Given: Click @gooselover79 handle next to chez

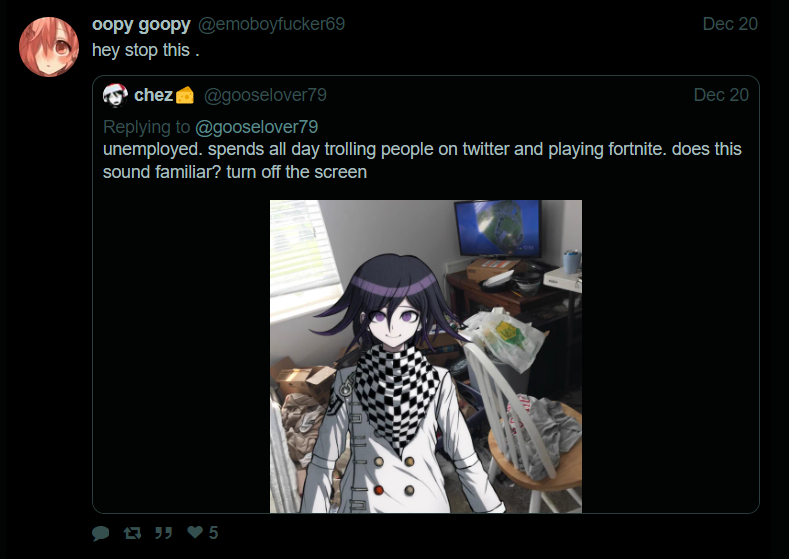Looking at the screenshot, I should [x=265, y=95].
